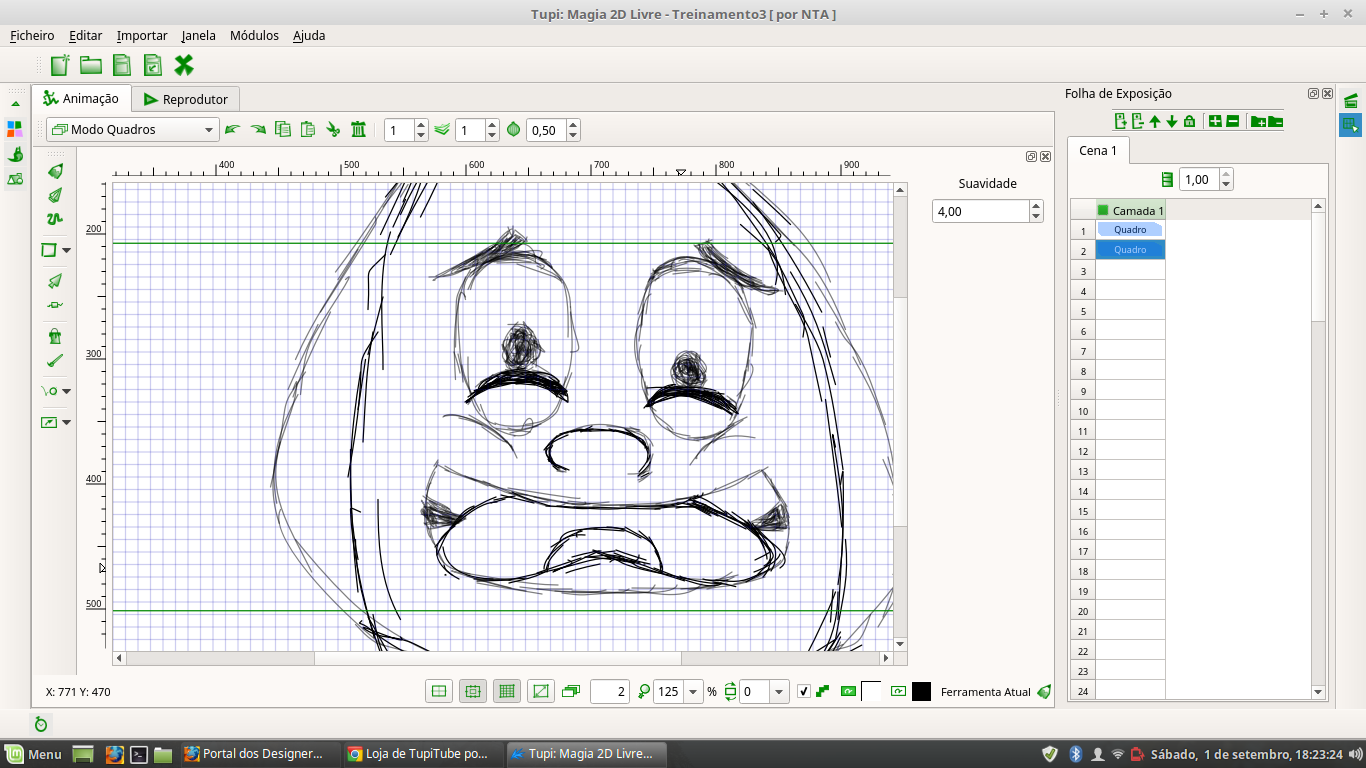Delete using the trash can icon
This screenshot has height=768, width=1366.
pos(359,129)
